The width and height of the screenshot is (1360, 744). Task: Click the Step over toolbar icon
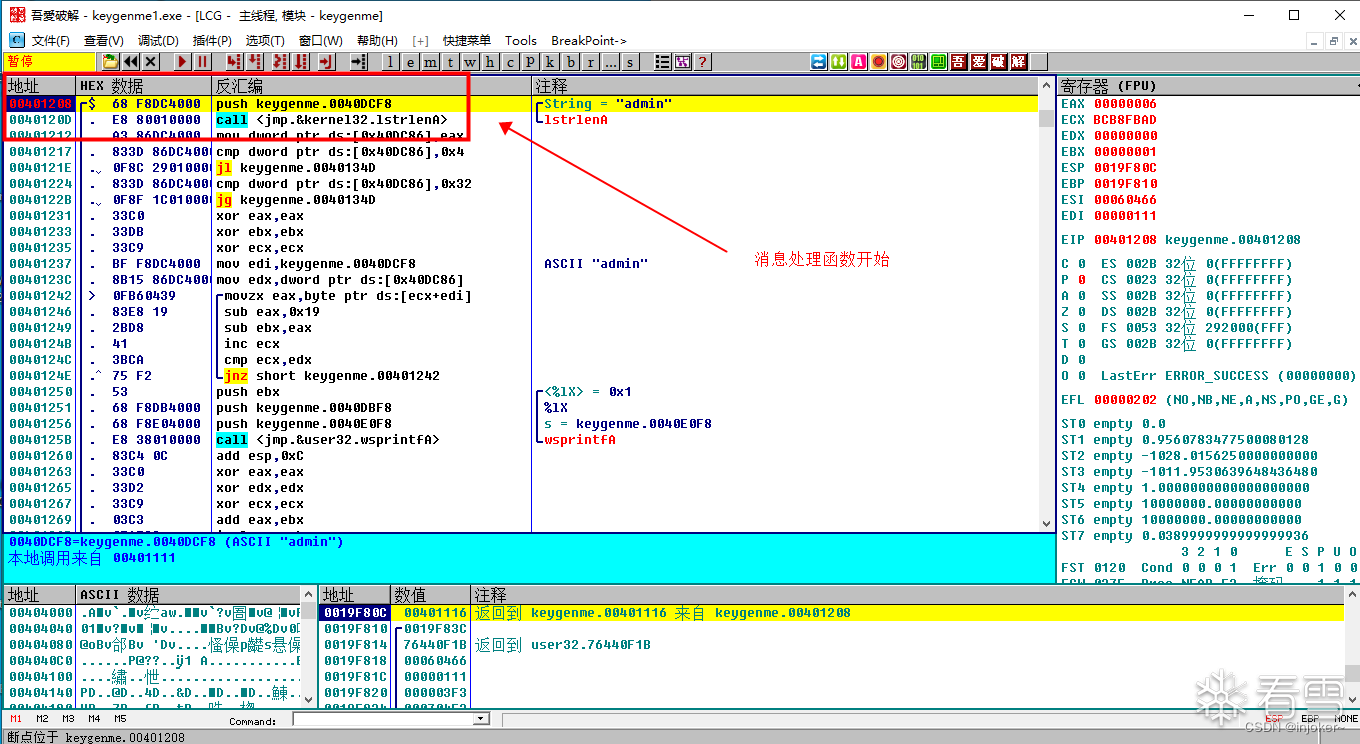point(255,62)
